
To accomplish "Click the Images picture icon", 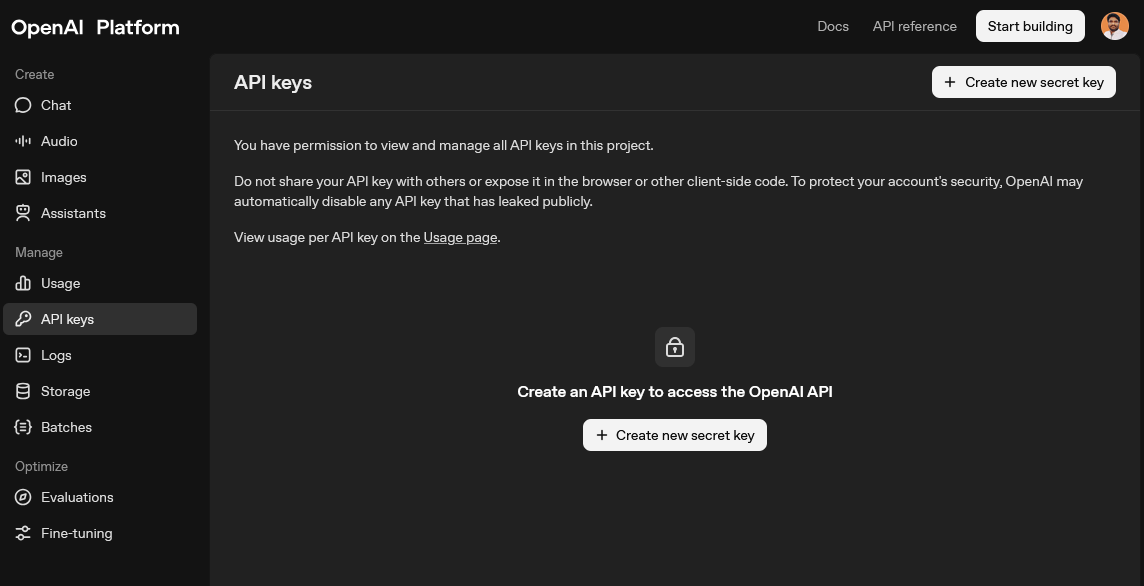I will tap(23, 177).
